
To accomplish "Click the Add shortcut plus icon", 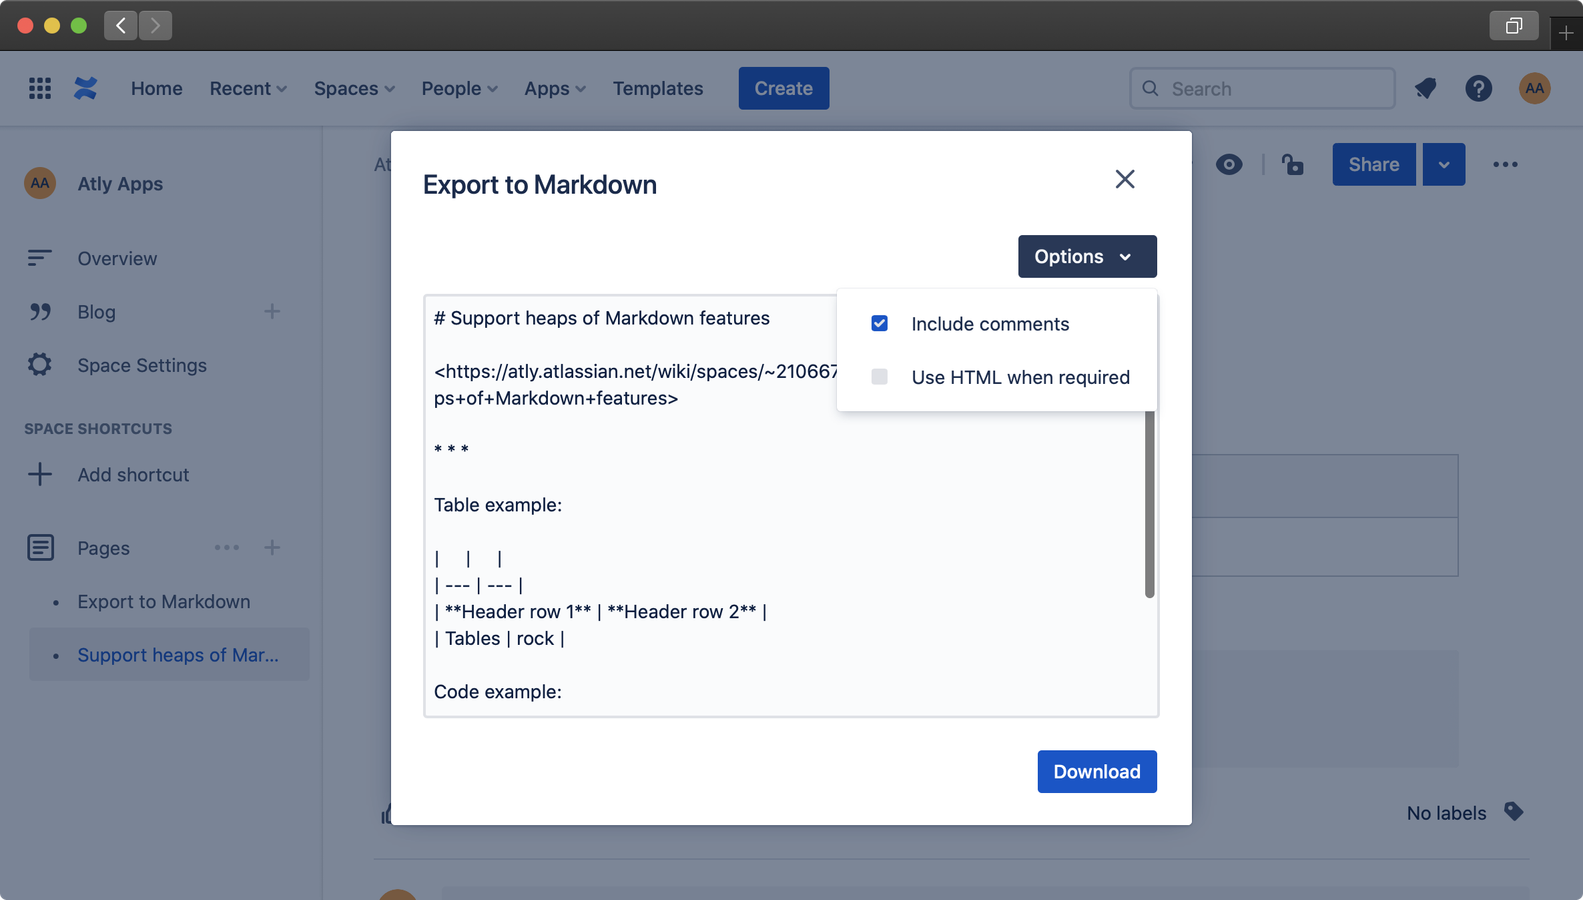I will (40, 474).
